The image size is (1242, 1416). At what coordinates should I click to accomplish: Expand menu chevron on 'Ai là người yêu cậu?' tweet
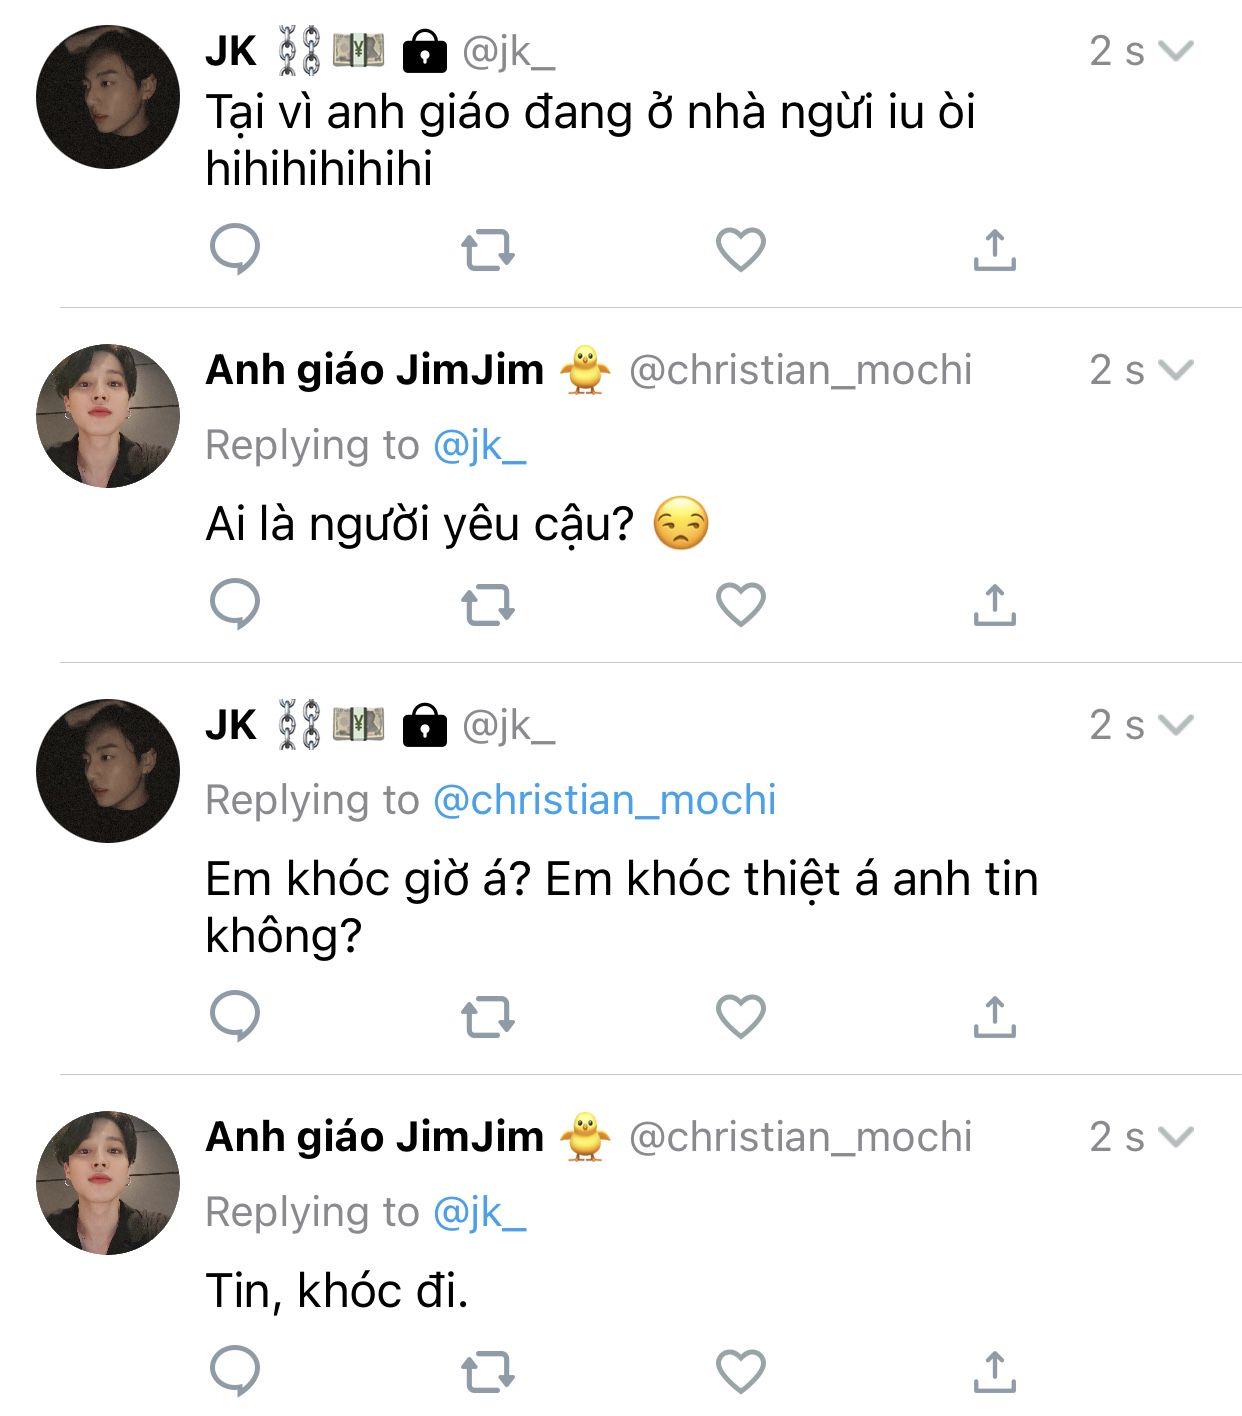[x=1176, y=370]
